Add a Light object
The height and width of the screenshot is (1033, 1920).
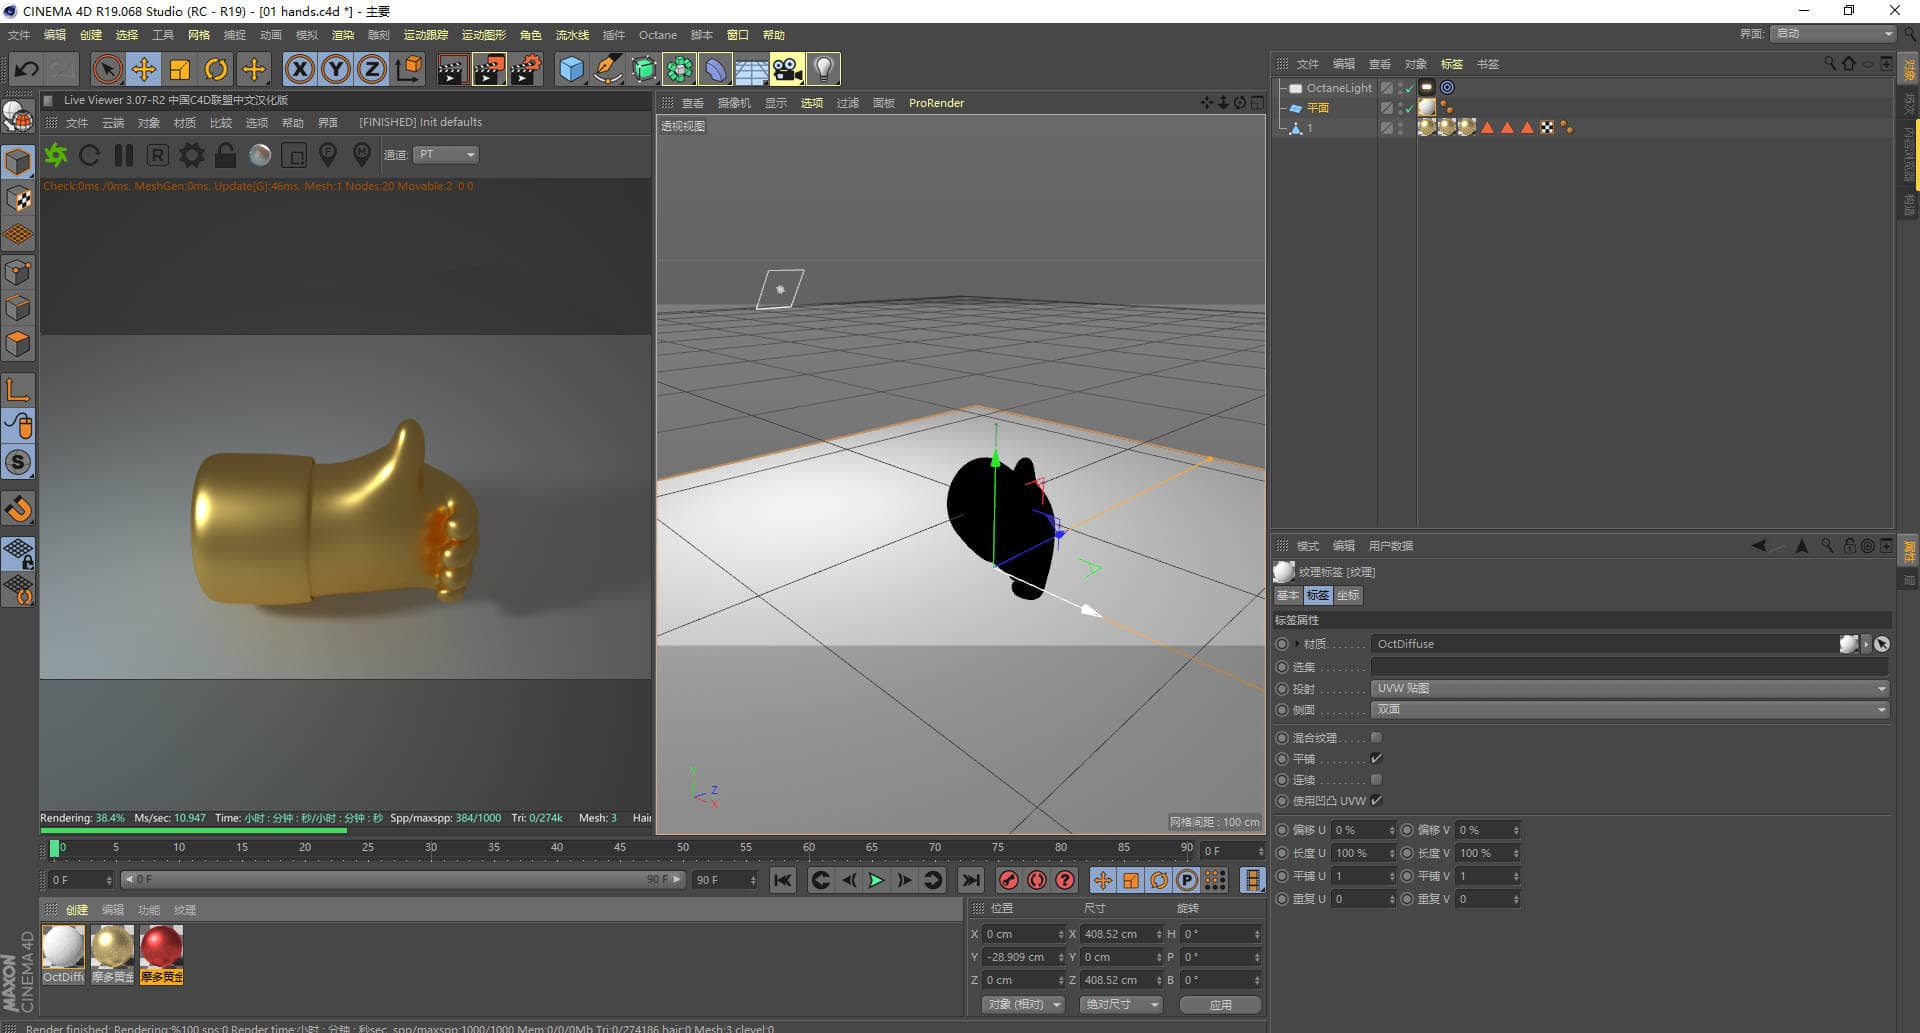(823, 69)
